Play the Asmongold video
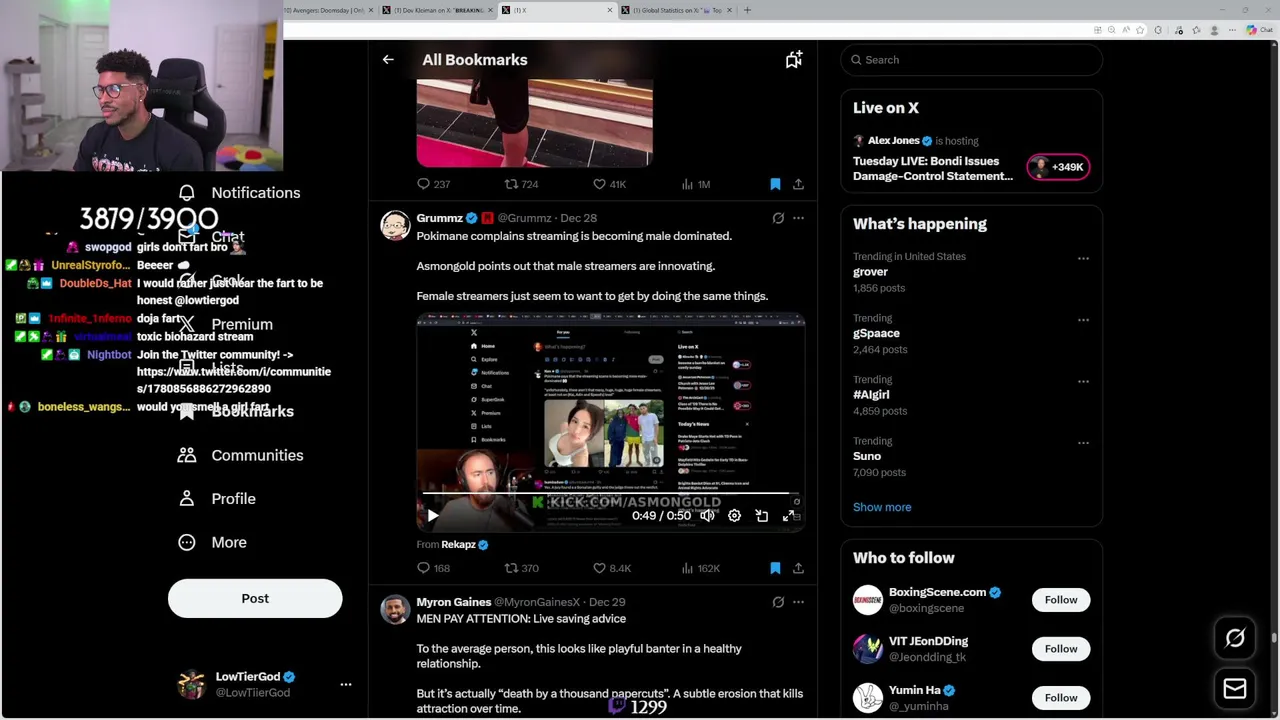 [433, 516]
